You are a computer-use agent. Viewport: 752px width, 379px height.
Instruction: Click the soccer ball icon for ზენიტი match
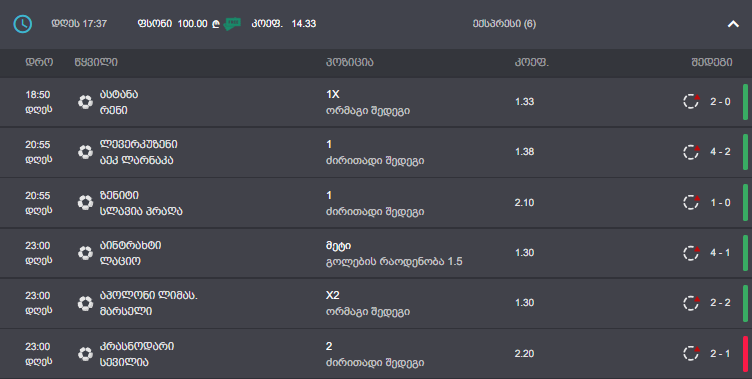(x=85, y=202)
